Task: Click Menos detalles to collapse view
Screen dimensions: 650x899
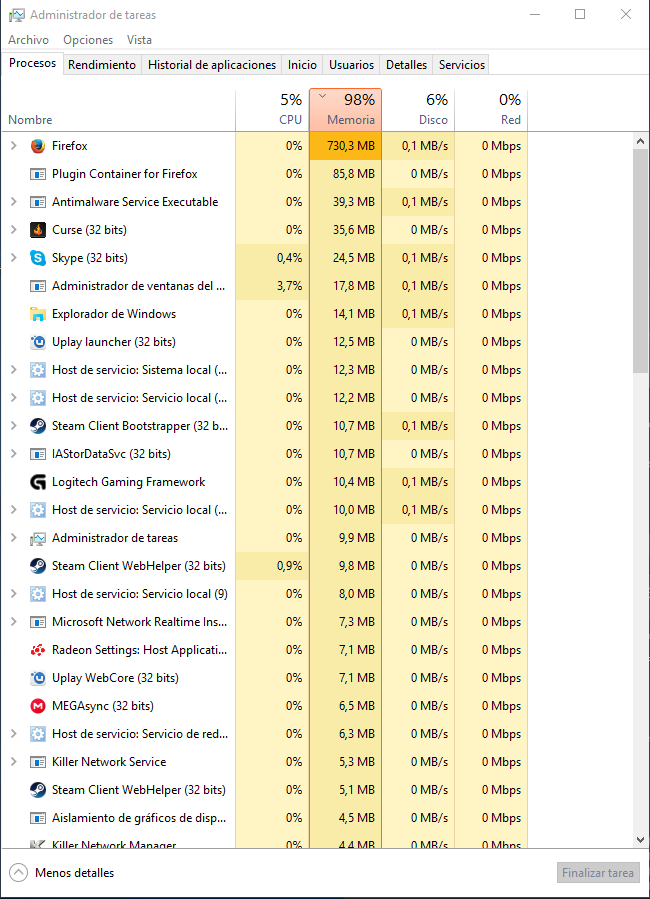Action: coord(62,873)
